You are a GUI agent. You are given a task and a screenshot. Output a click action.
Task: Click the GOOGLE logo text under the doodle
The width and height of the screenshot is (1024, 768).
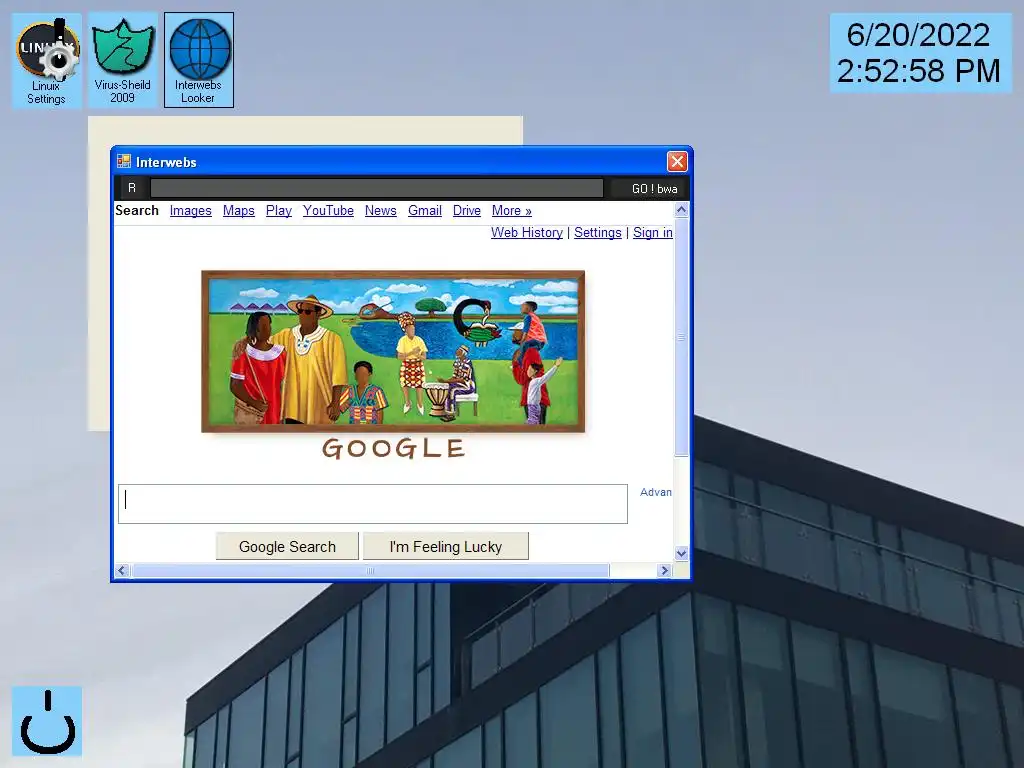point(394,449)
